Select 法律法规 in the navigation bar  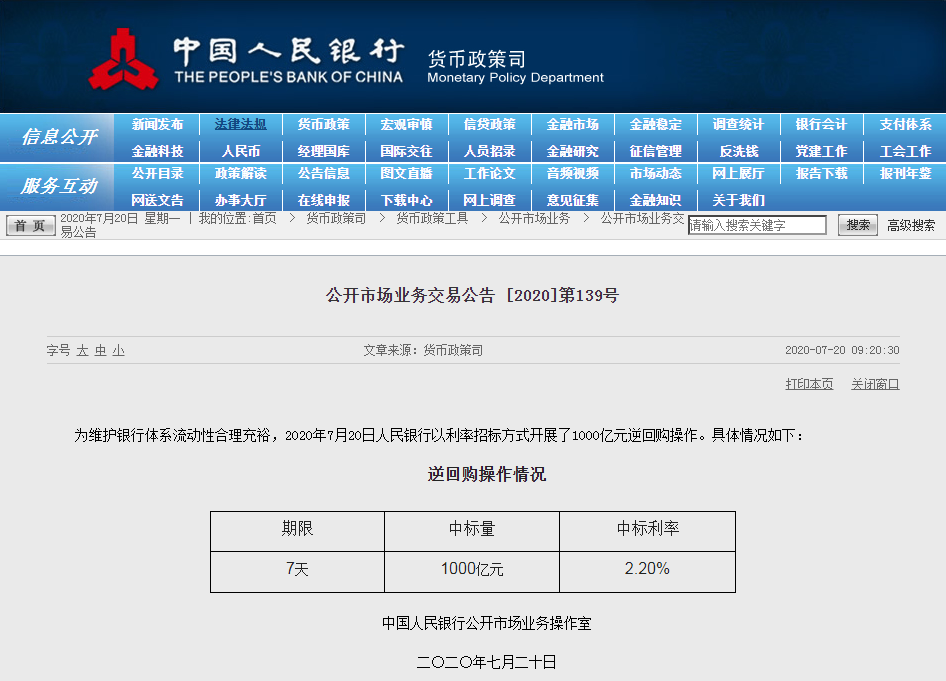coord(240,125)
